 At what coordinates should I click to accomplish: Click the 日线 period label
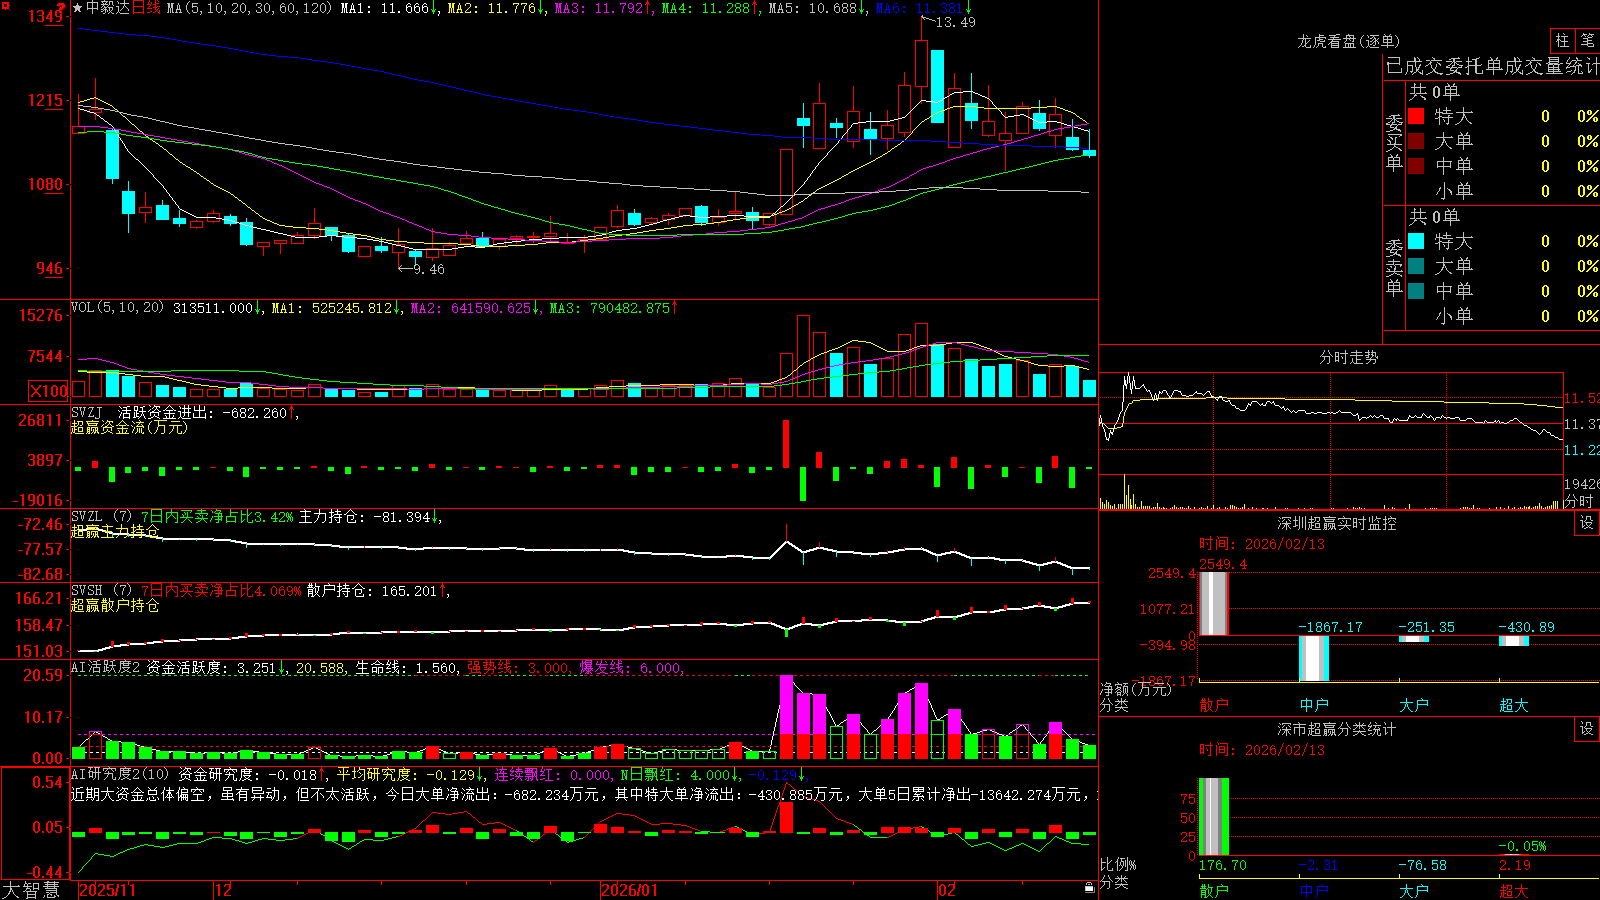tap(146, 8)
